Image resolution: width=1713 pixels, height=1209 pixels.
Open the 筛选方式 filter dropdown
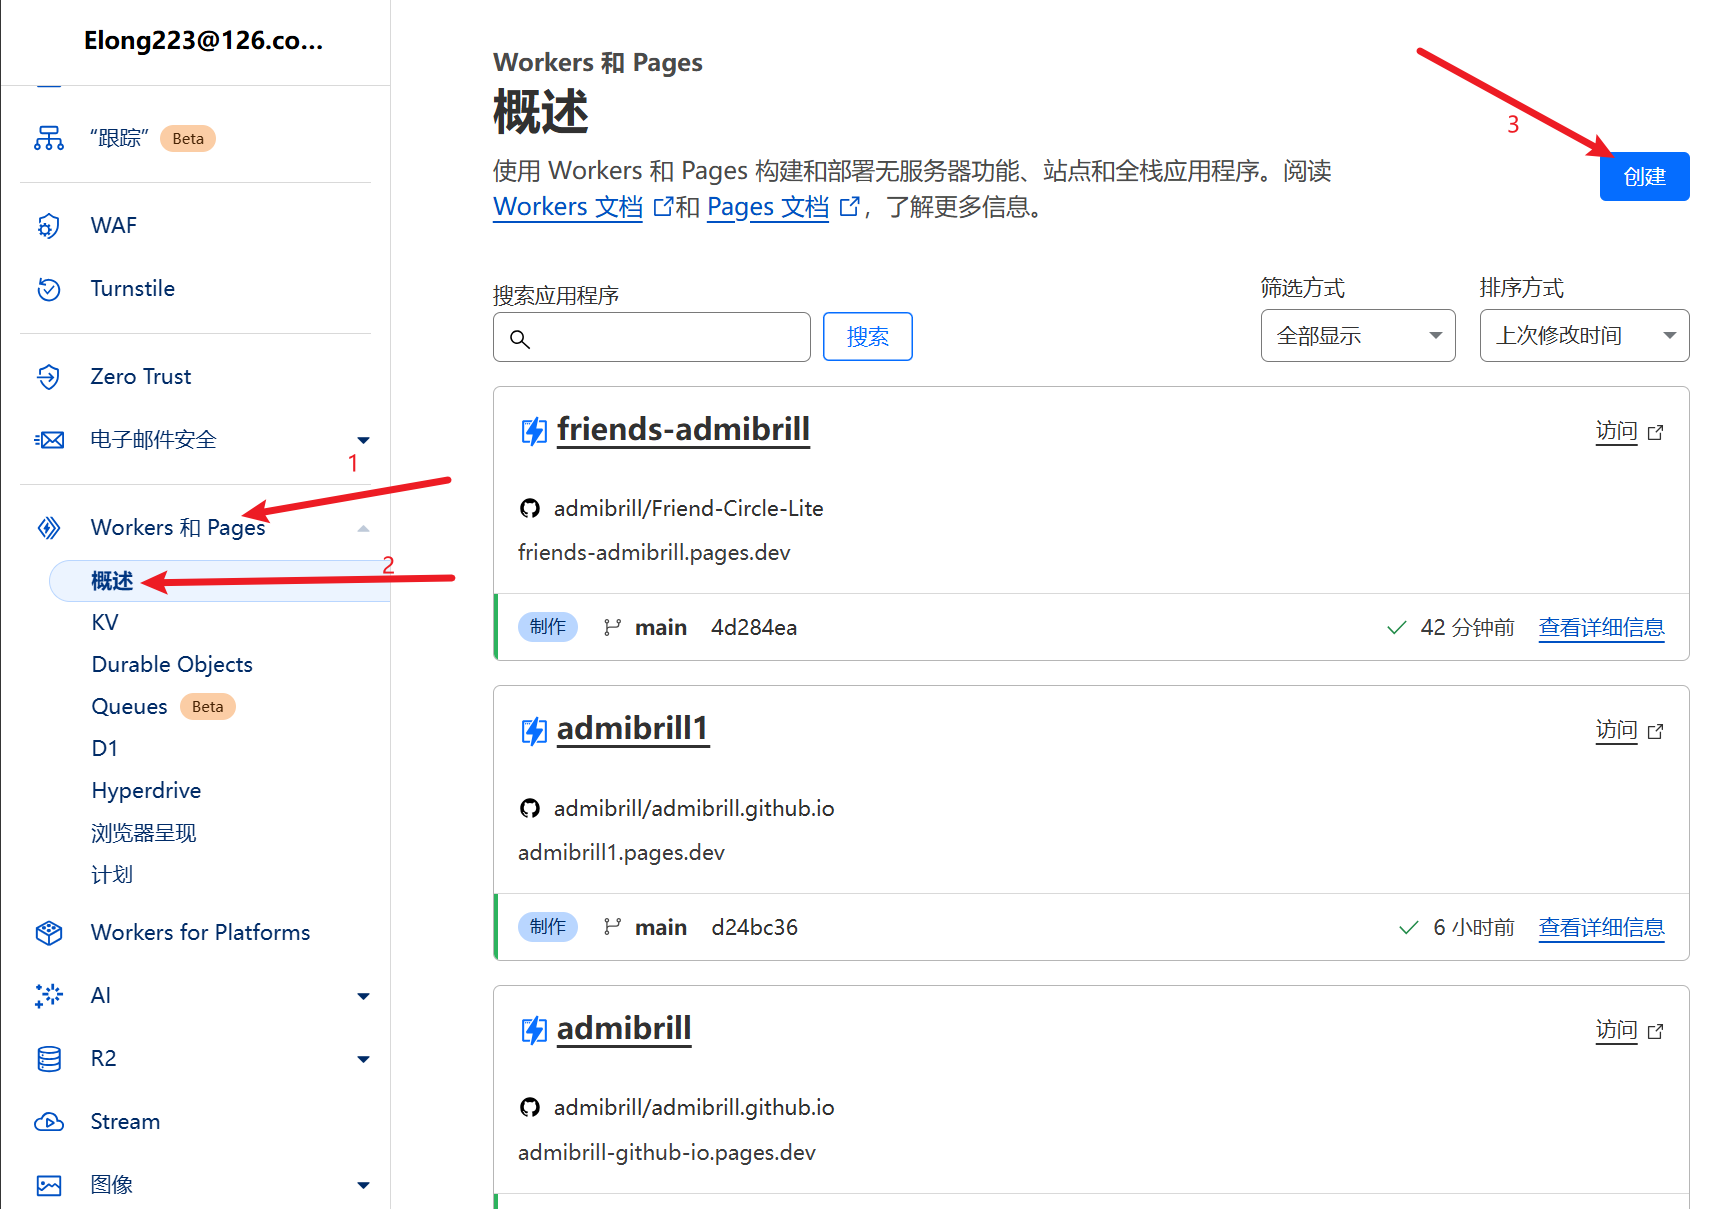1357,336
